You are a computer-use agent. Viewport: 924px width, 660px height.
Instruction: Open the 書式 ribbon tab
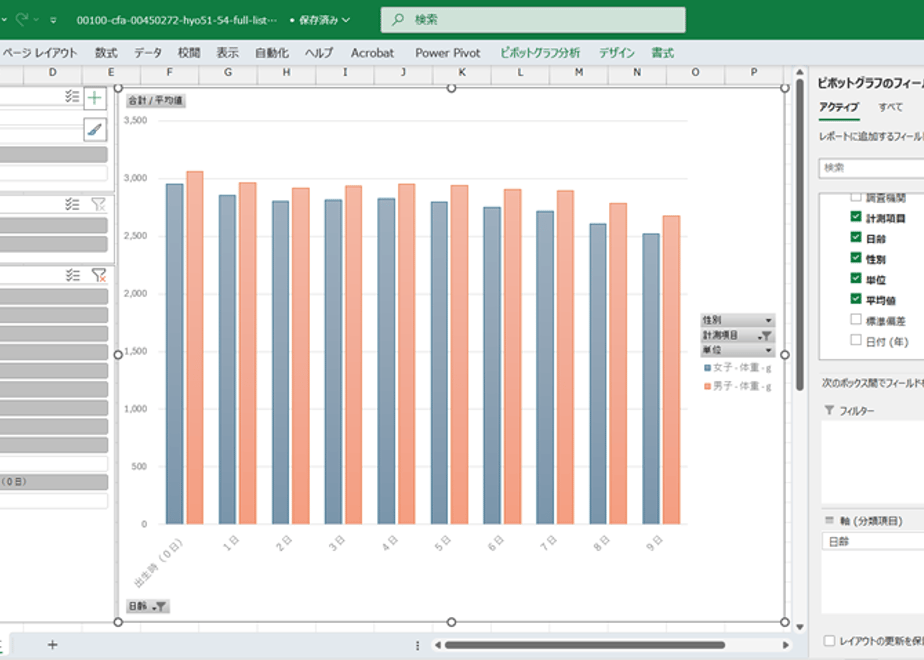click(x=662, y=53)
